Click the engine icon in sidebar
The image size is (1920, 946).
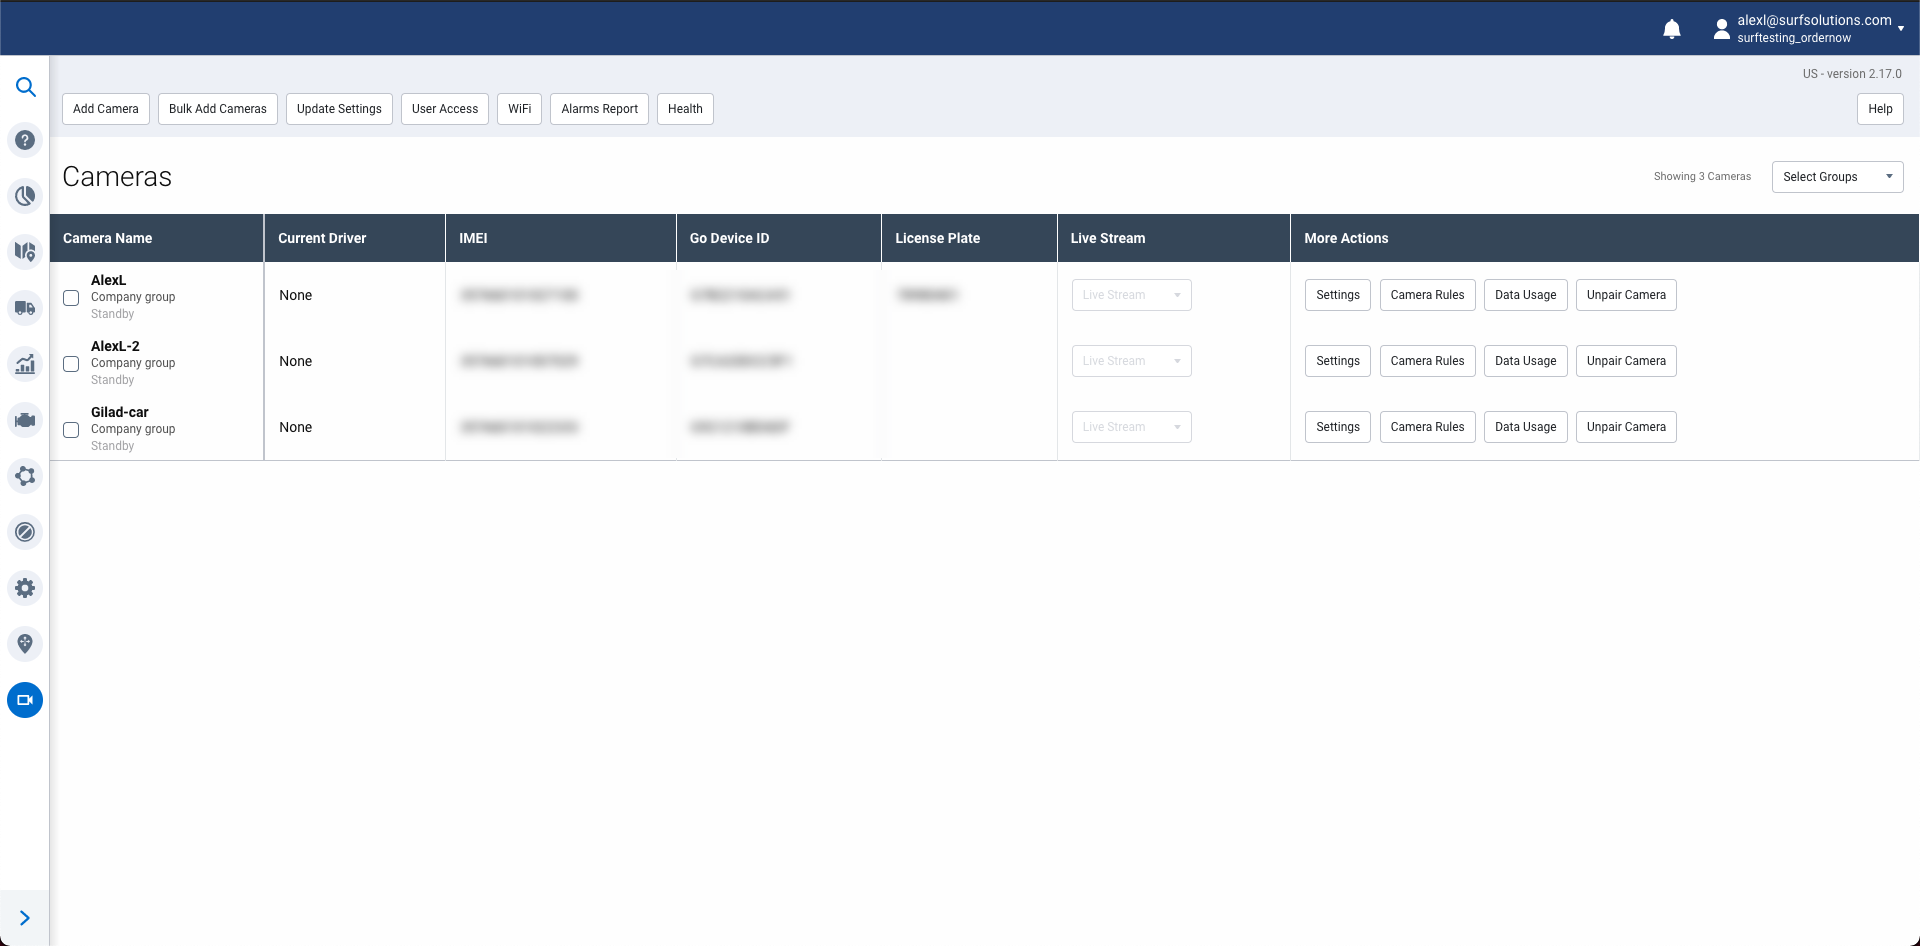tap(25, 420)
